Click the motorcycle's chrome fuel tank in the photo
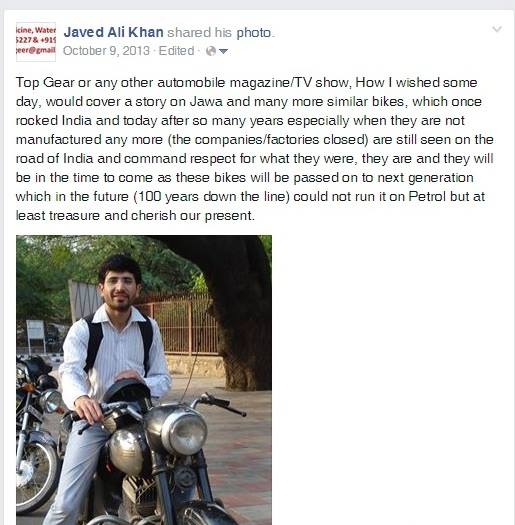 click(127, 450)
